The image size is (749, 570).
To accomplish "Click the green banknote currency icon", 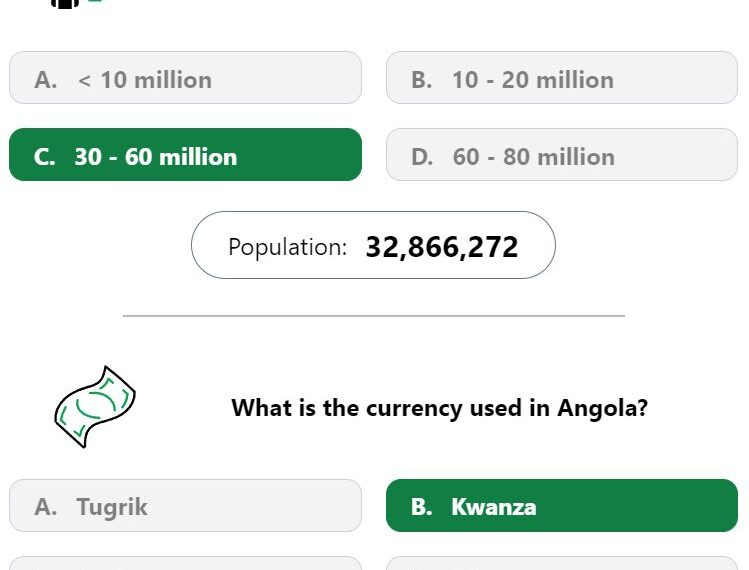I will pyautogui.click(x=95, y=407).
